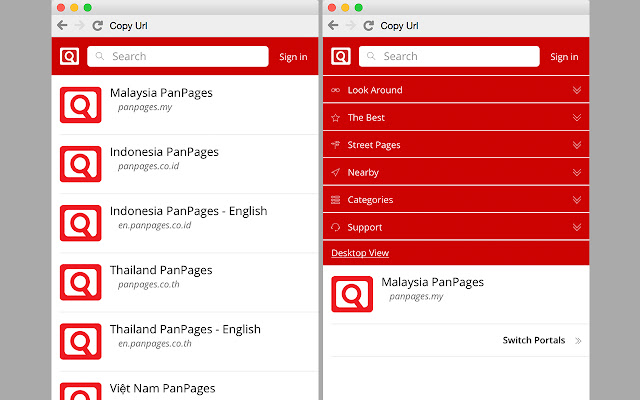Open the Look Around menu item
Viewport: 640px width, 400px height.
coord(456,90)
